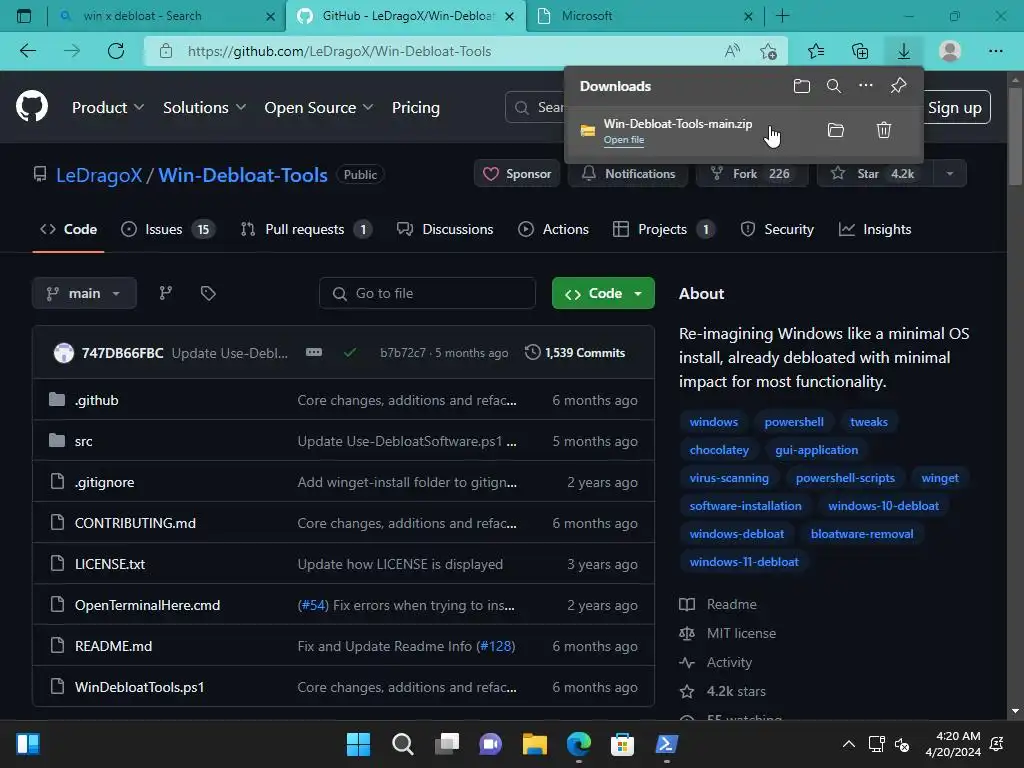Expand Product navigation menu

tap(108, 108)
